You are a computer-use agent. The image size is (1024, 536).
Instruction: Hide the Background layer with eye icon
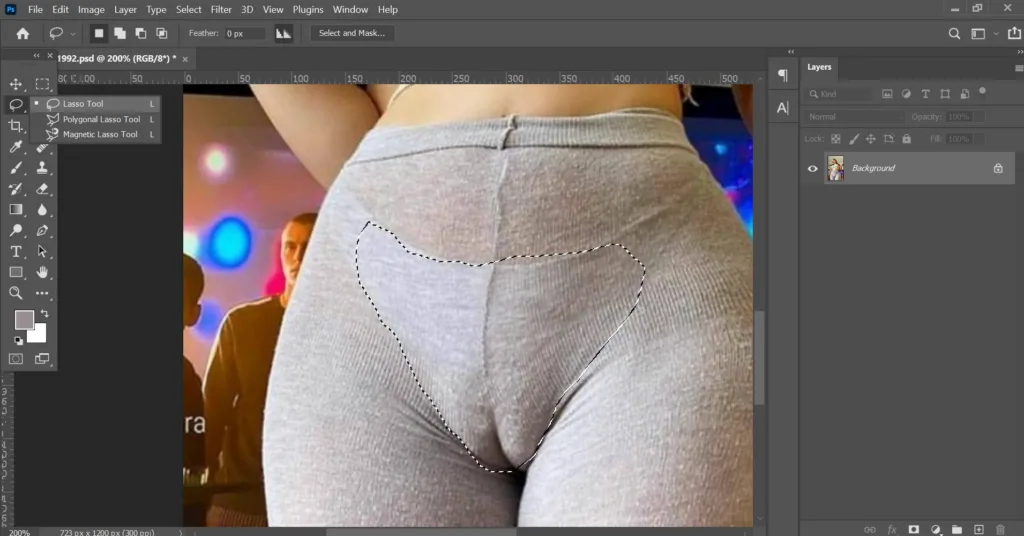[813, 169]
